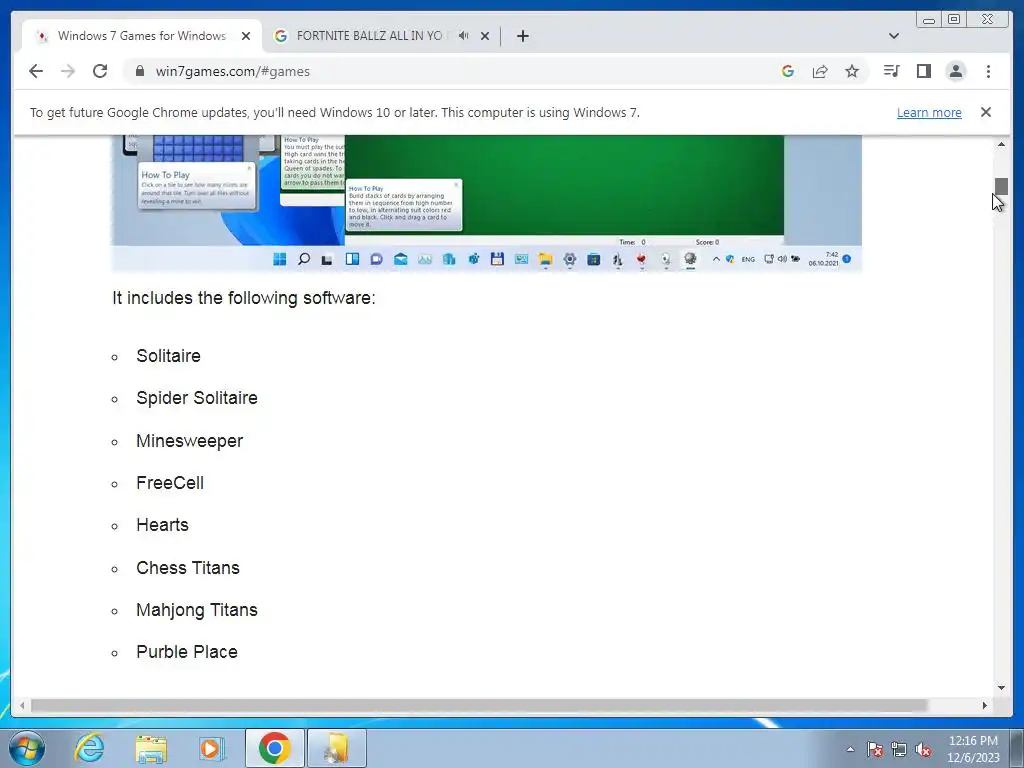Screen dimensions: 1024x768
Task: Open Chrome side panel
Action: point(923,71)
